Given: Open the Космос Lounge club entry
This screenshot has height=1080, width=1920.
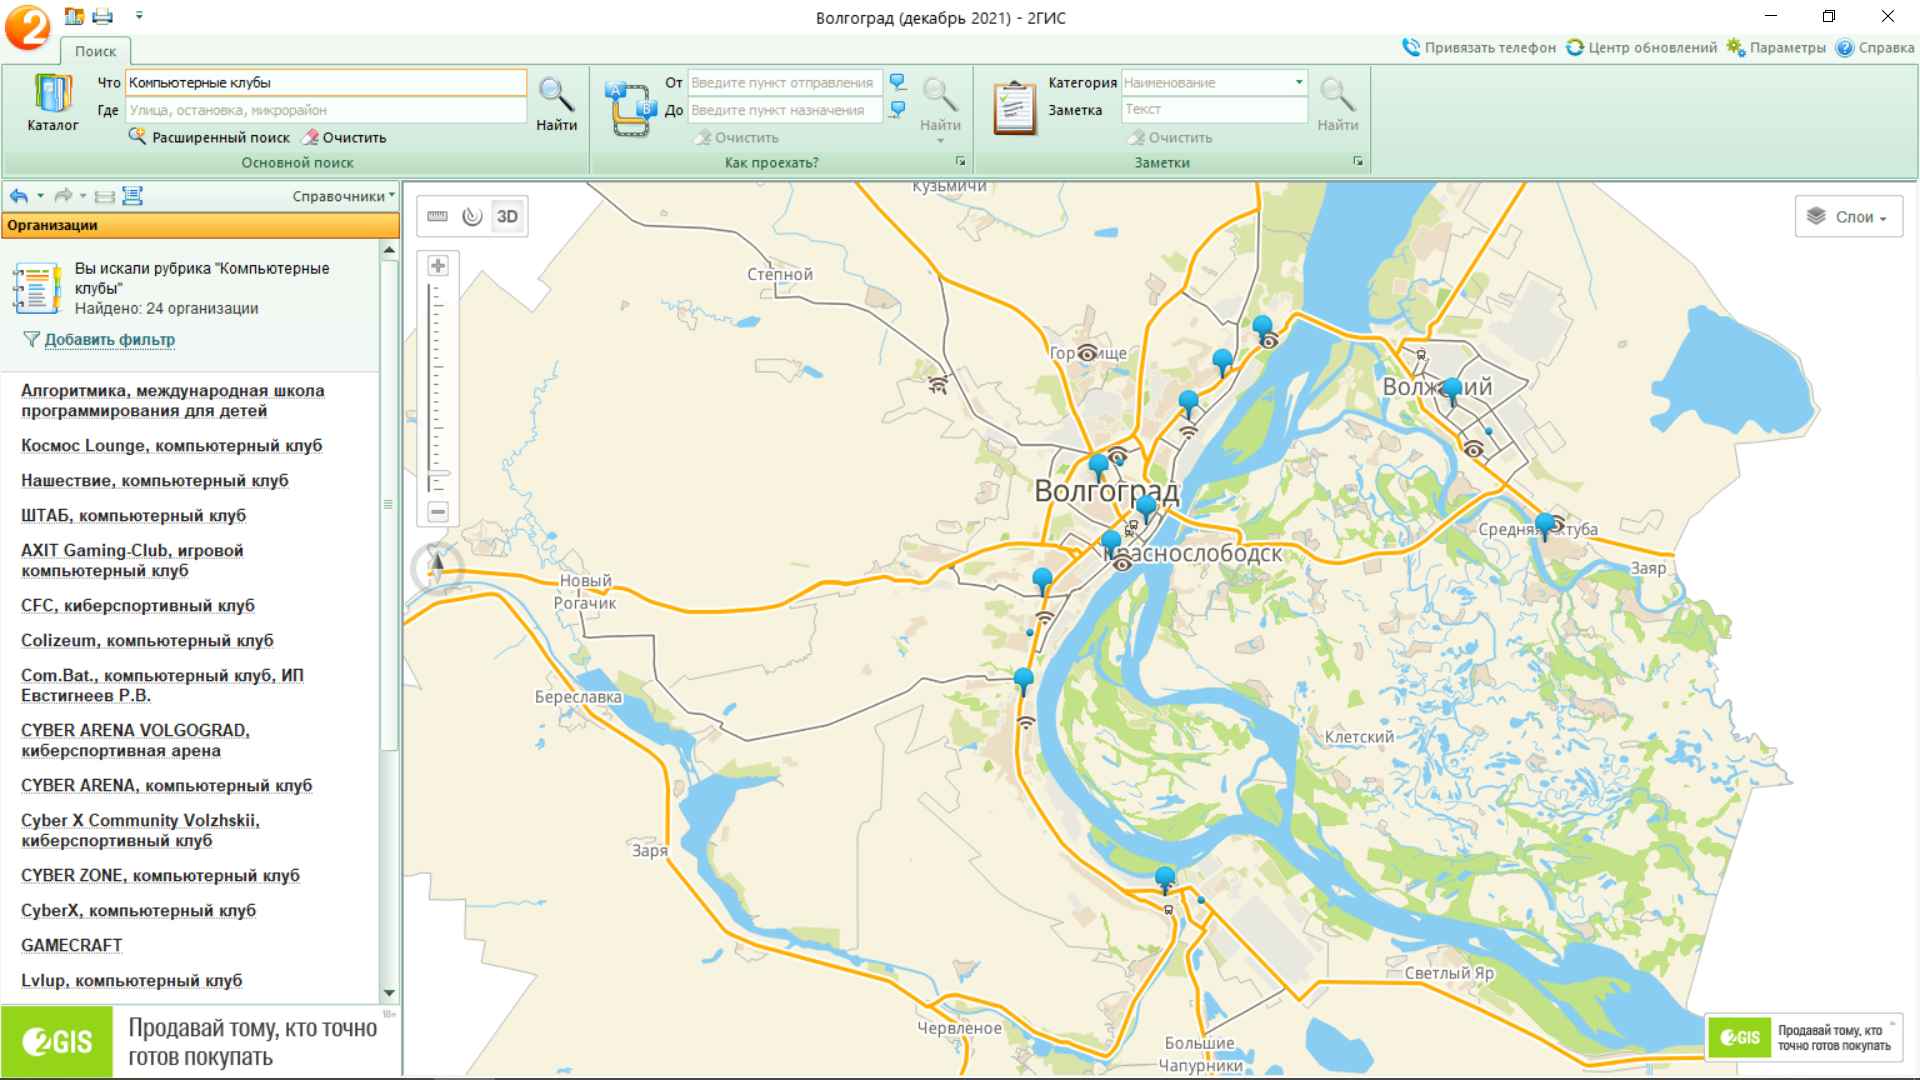Looking at the screenshot, I should (171, 446).
